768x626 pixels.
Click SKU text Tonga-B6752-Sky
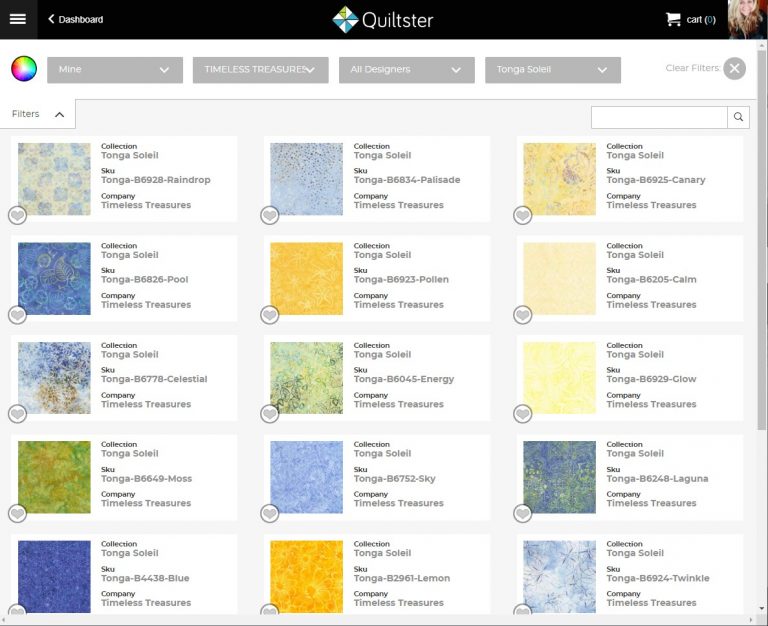[395, 479]
